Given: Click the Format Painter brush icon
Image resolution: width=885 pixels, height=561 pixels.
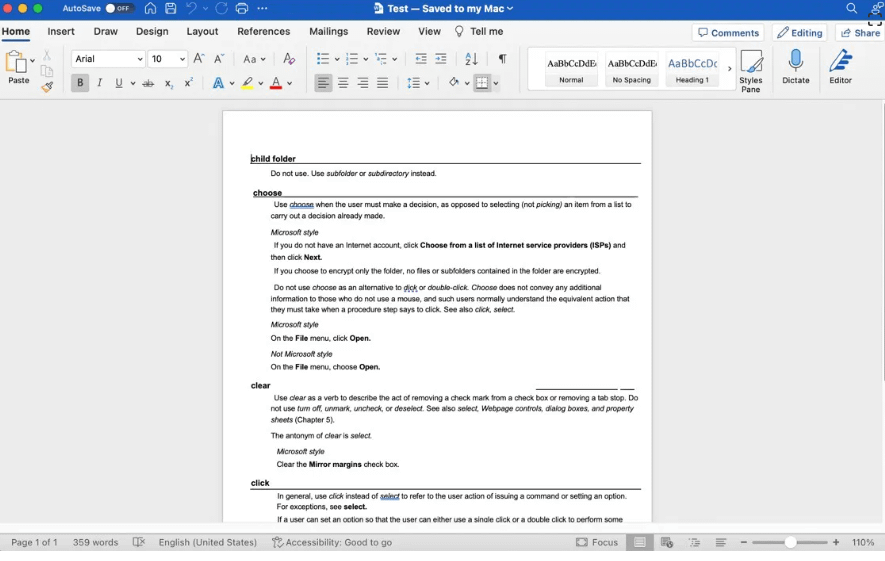Looking at the screenshot, I should 47,87.
